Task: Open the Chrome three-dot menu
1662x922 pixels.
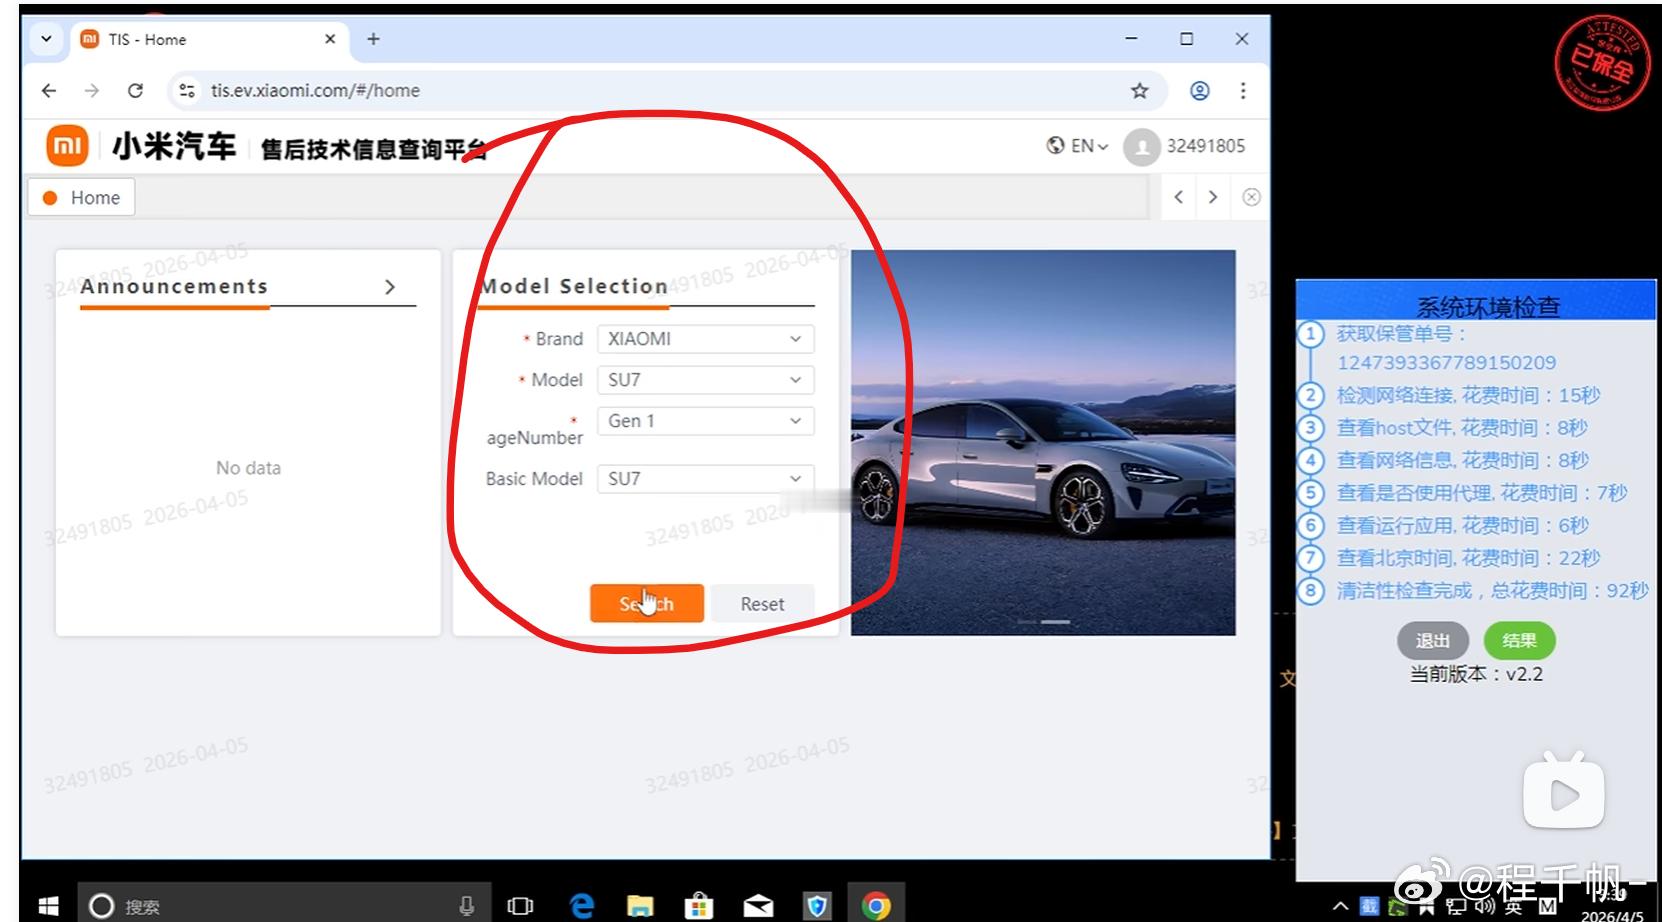Action: point(1243,91)
